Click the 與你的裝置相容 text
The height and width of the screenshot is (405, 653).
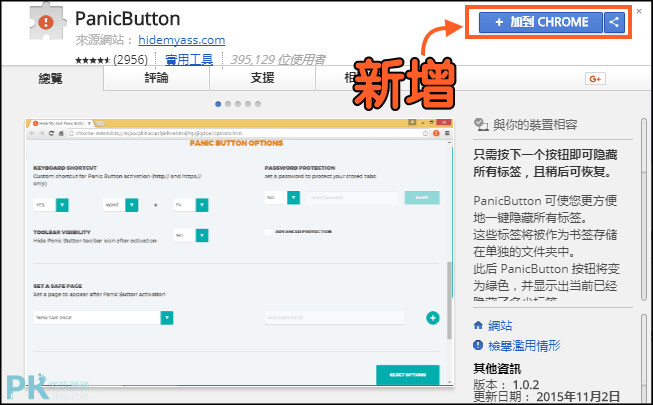pyautogui.click(x=535, y=125)
